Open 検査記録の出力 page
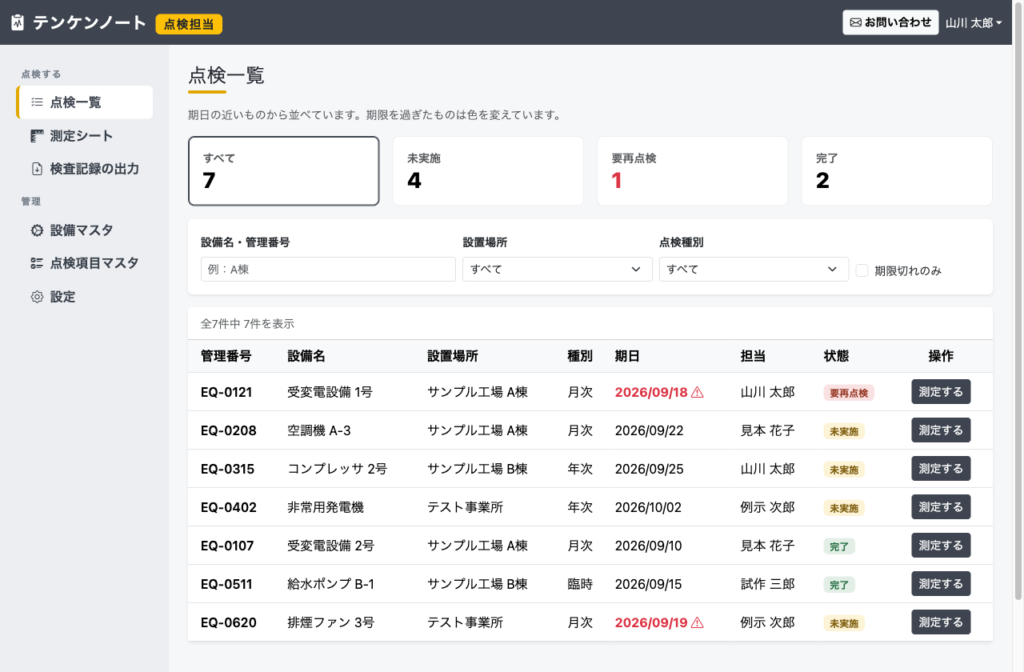Viewport: 1024px width, 672px height. click(85, 168)
